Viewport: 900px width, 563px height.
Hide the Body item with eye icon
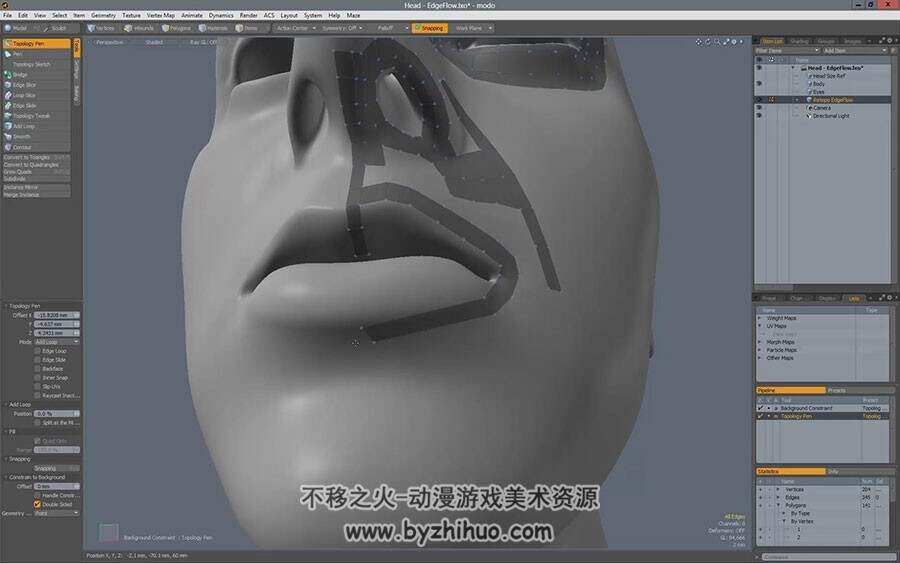pos(759,84)
